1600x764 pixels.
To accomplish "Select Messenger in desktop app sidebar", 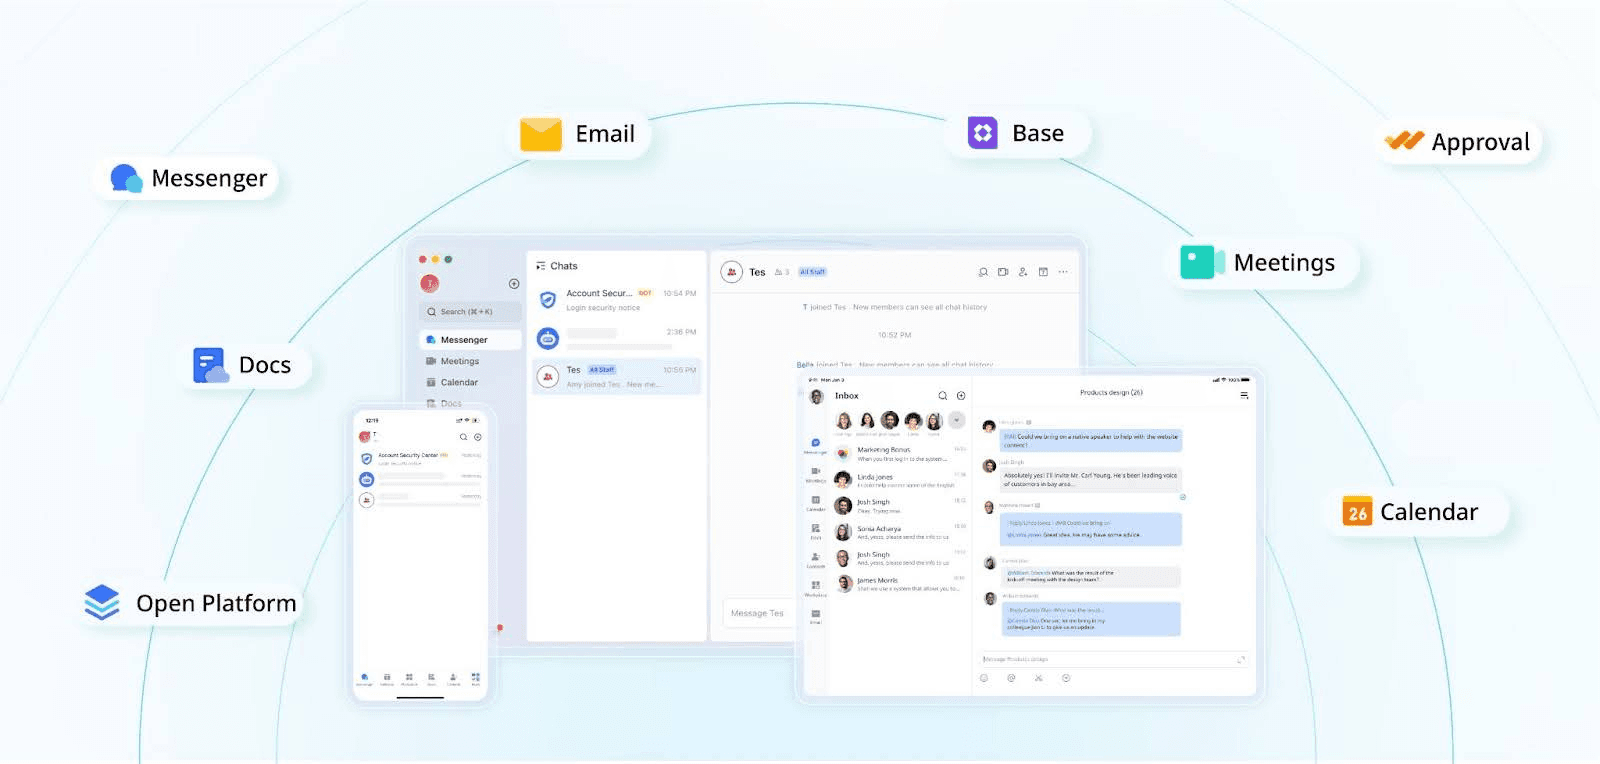I will 470,340.
